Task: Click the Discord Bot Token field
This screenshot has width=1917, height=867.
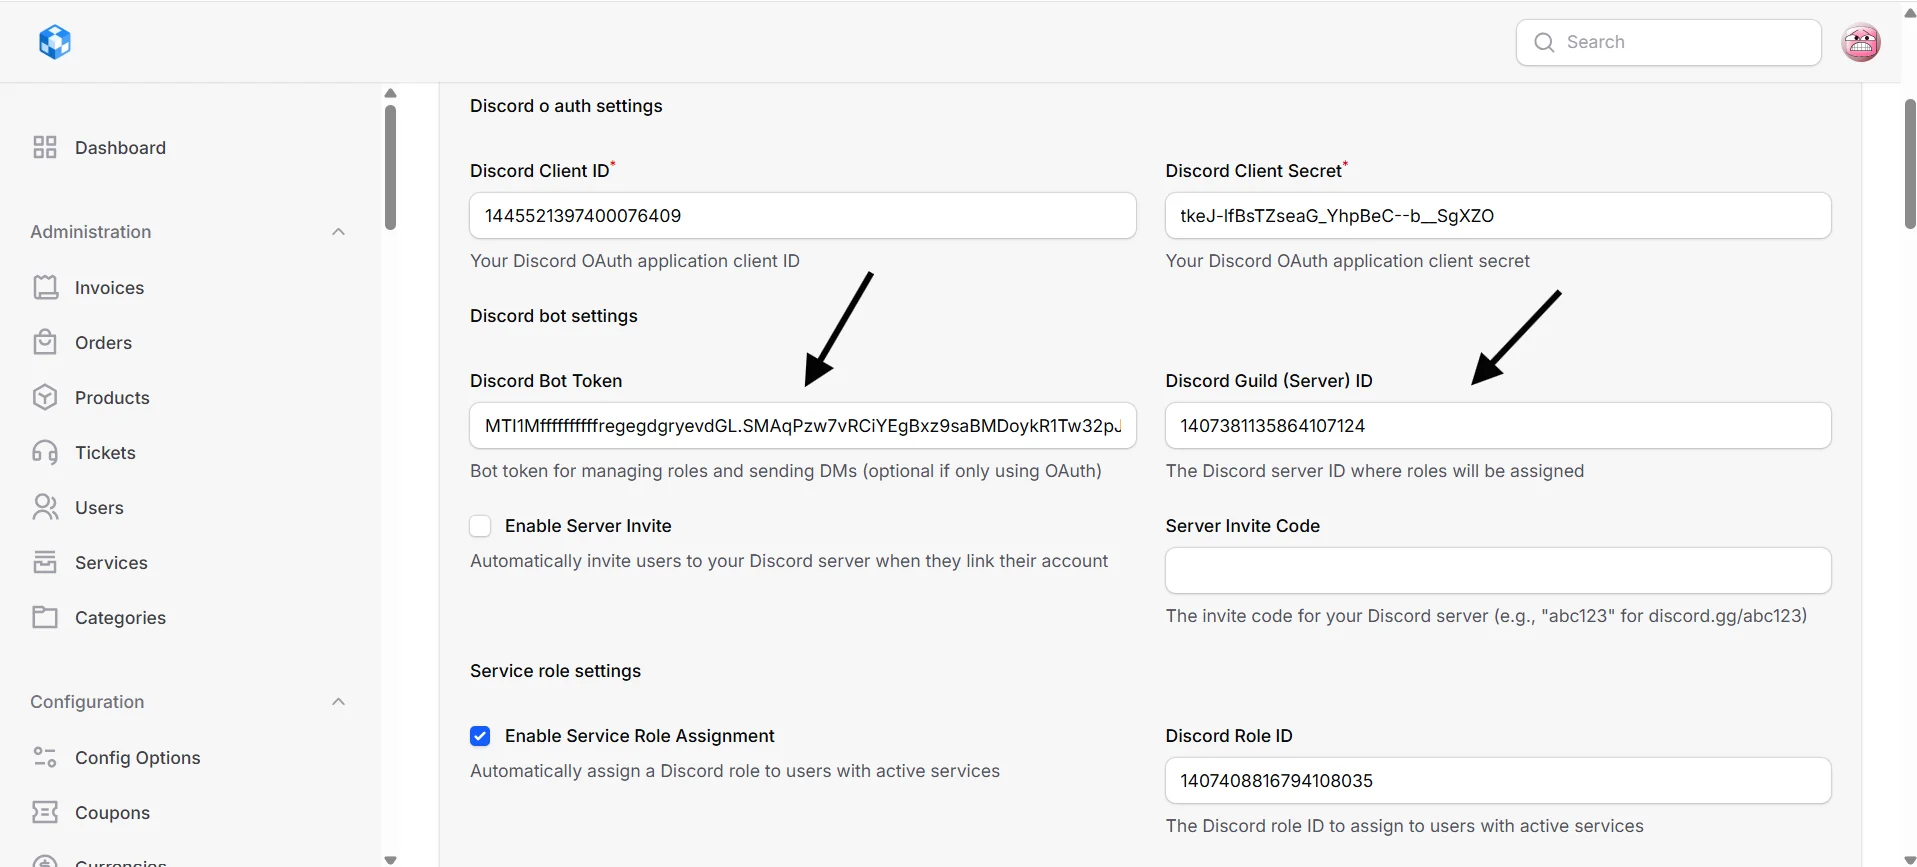Action: (802, 426)
